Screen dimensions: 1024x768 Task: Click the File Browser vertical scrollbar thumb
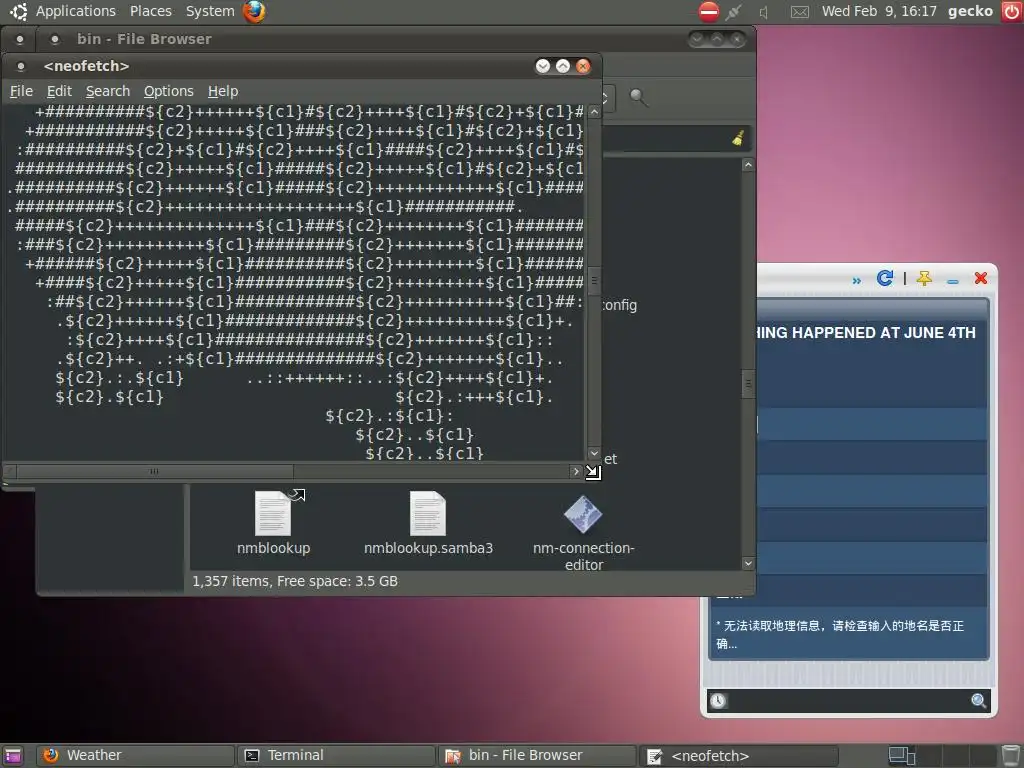(748, 384)
